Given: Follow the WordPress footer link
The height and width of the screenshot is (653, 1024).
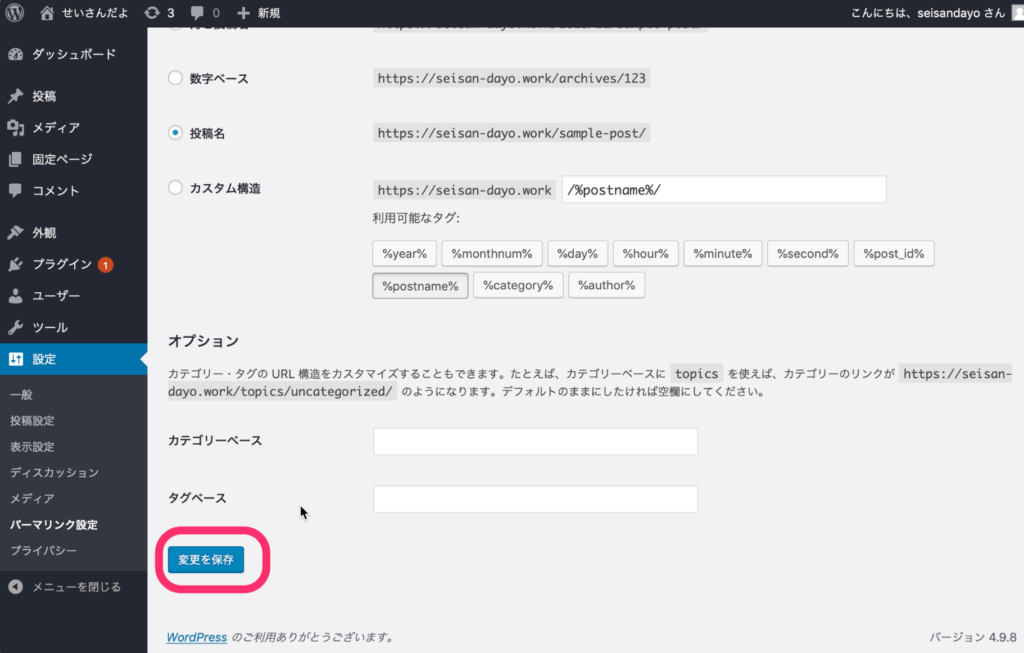Looking at the screenshot, I should [196, 637].
